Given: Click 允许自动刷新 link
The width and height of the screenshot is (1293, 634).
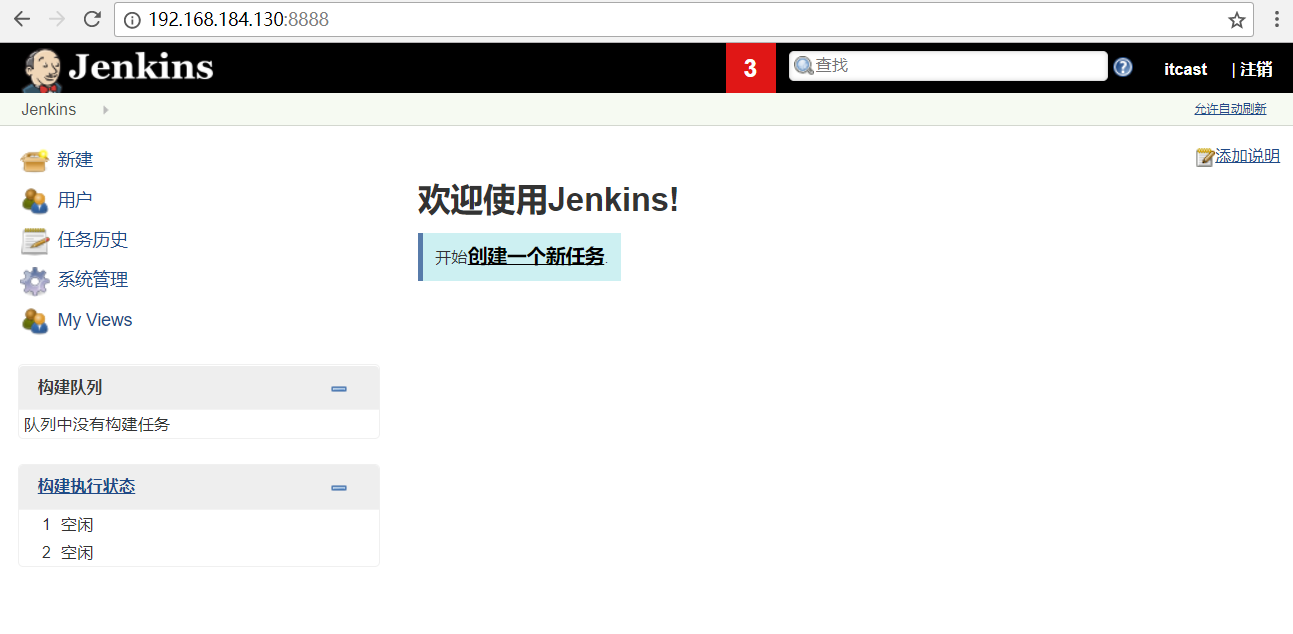Looking at the screenshot, I should point(1230,109).
